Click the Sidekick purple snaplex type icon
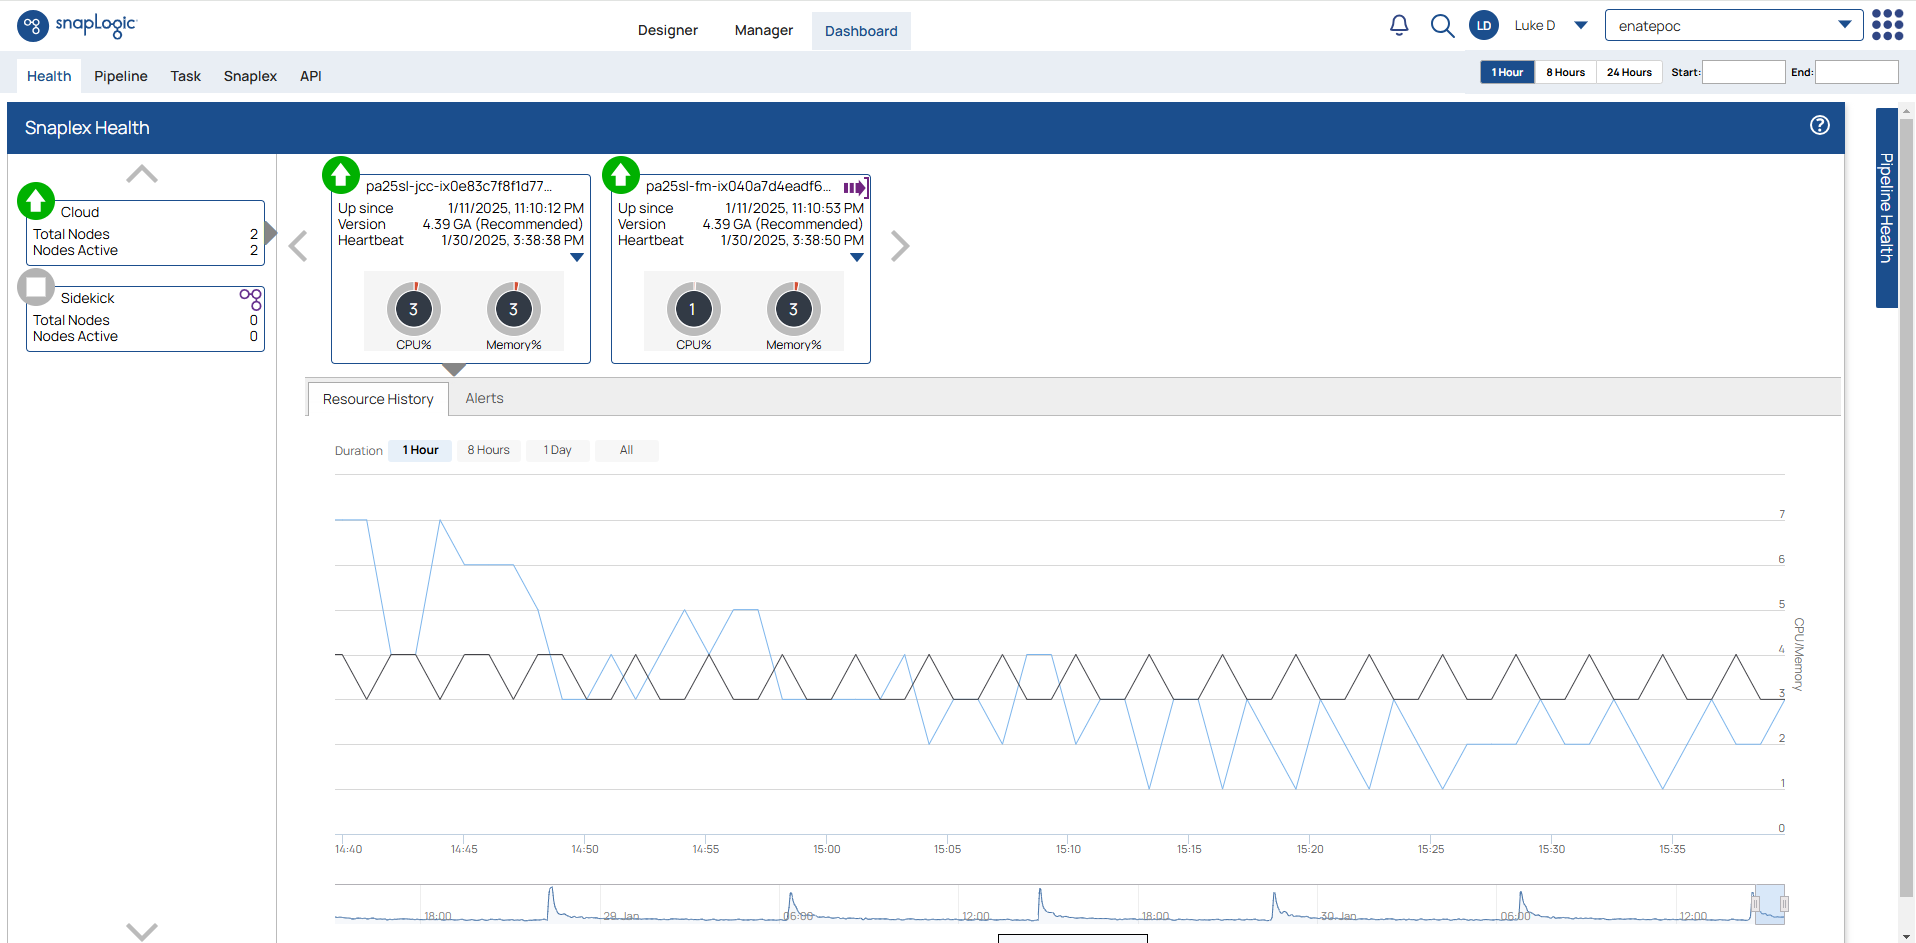The image size is (1916, 943). 251,299
